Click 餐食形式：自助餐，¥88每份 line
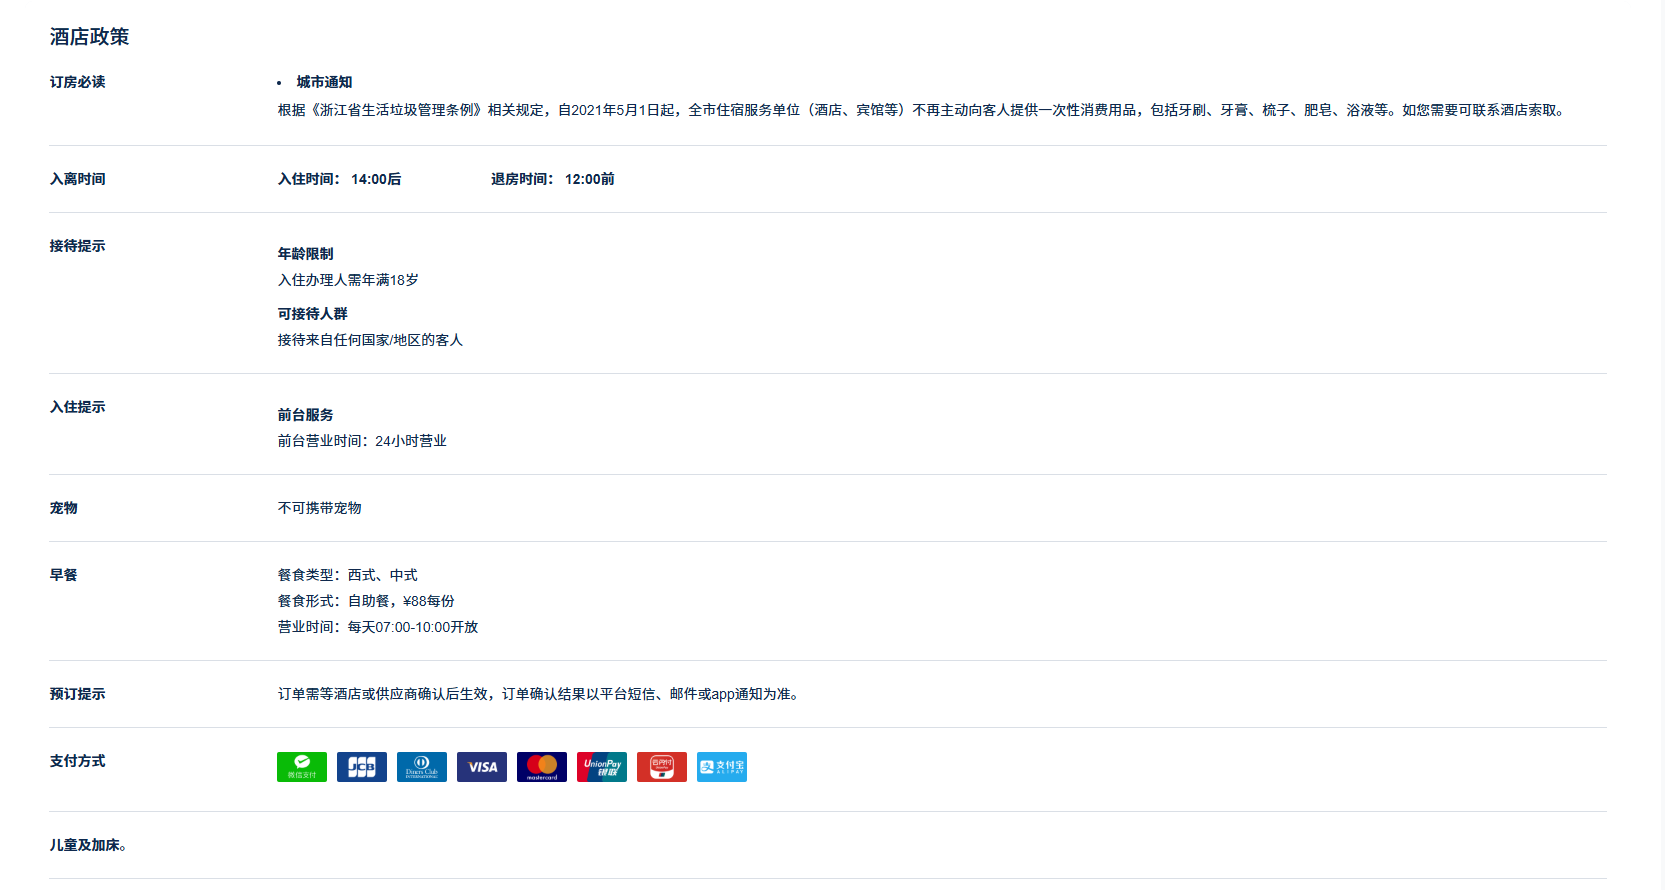 pyautogui.click(x=366, y=601)
